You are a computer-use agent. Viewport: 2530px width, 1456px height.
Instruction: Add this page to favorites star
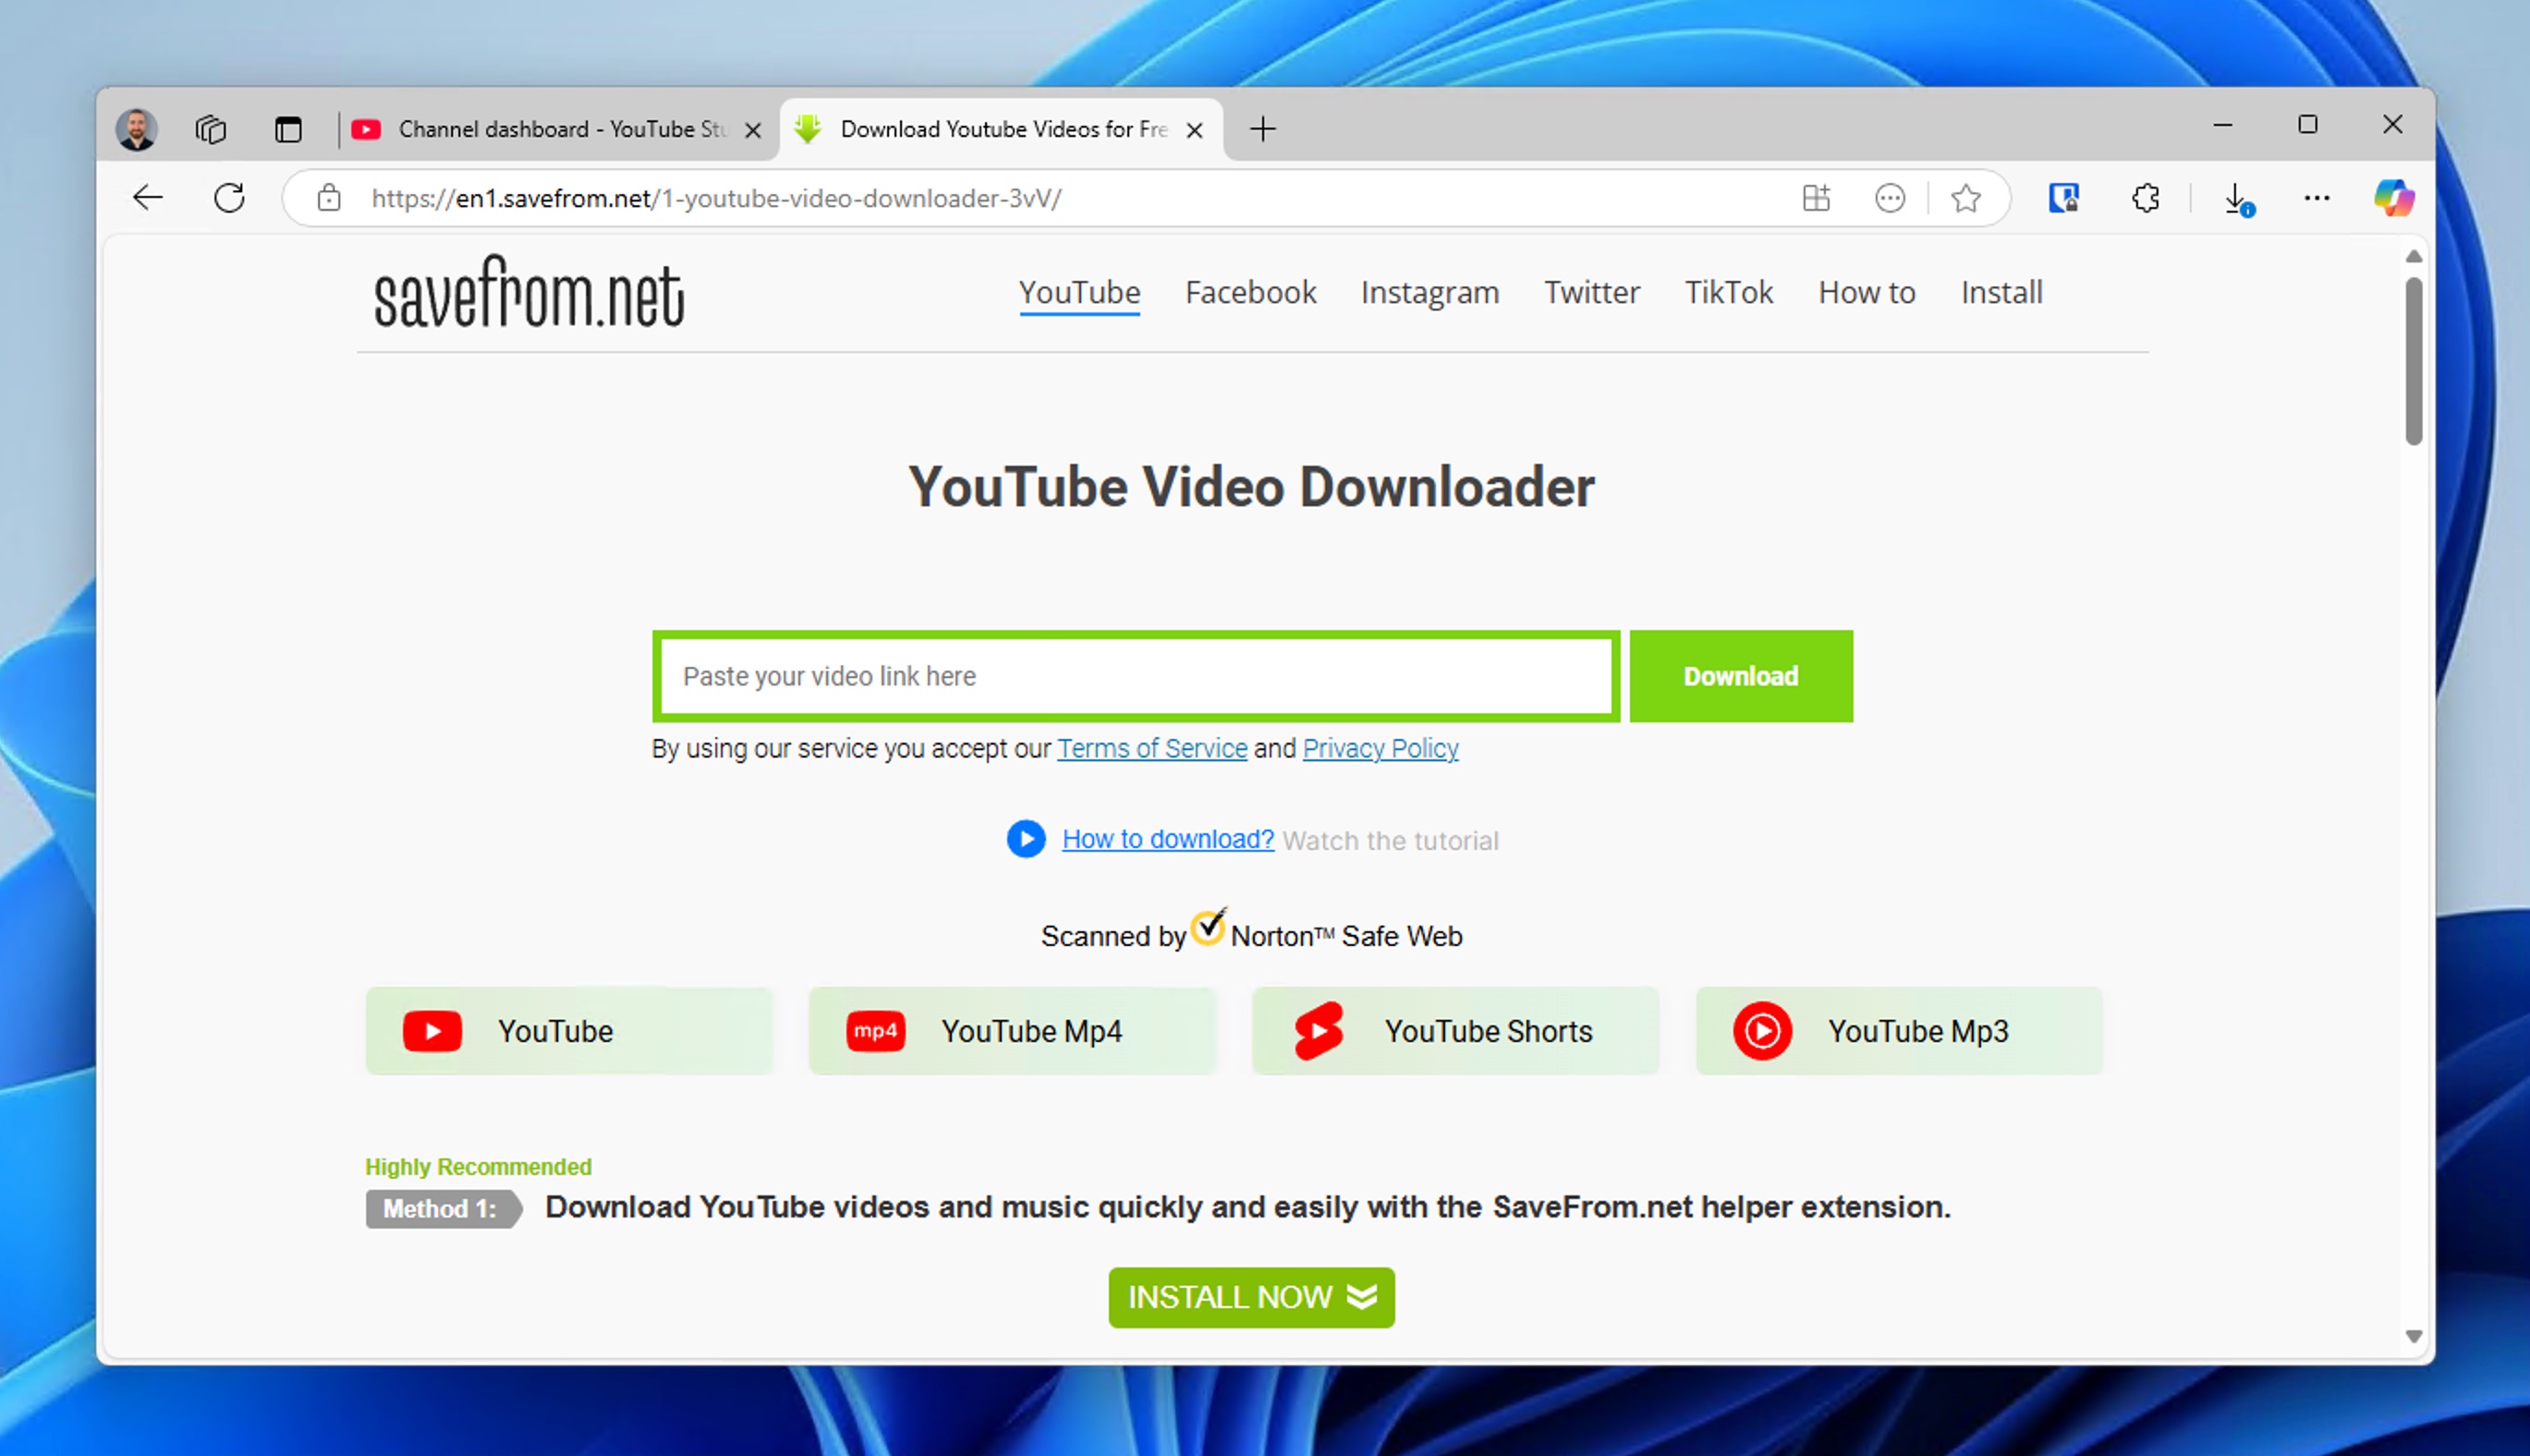click(1965, 198)
